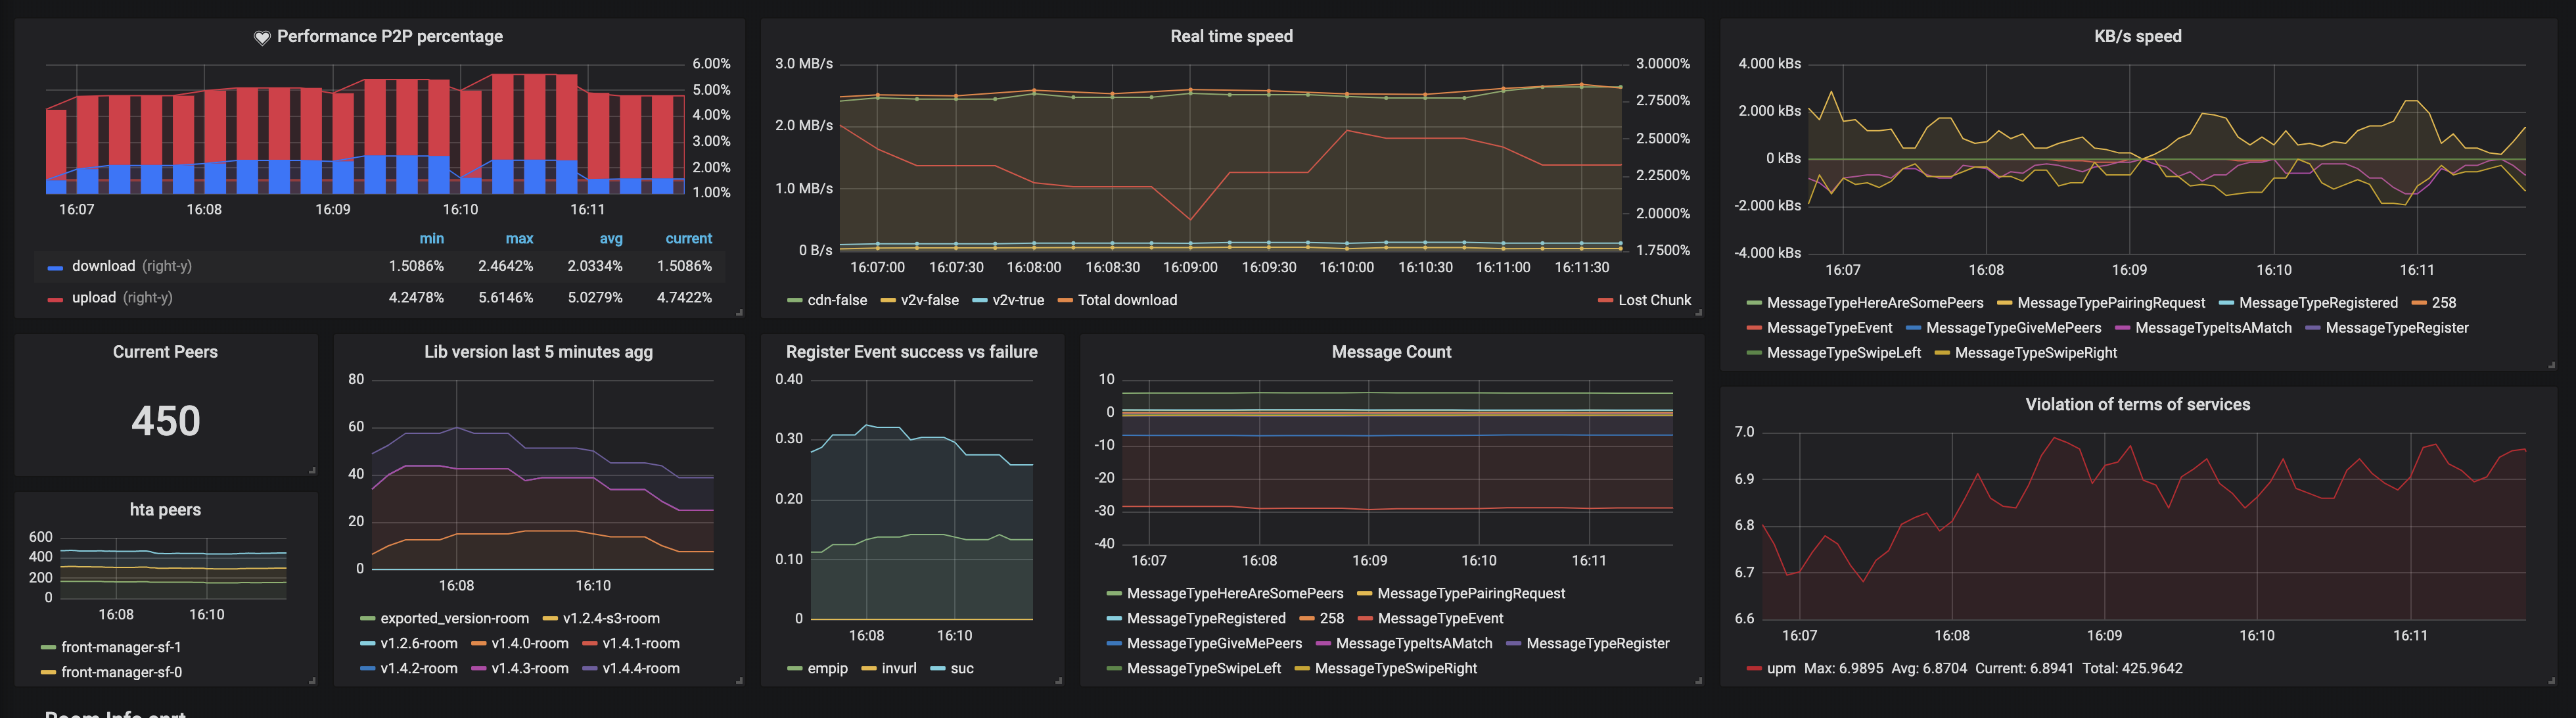Open Violation of terms of services title menu
This screenshot has height=718, width=2576.
[x=2137, y=404]
